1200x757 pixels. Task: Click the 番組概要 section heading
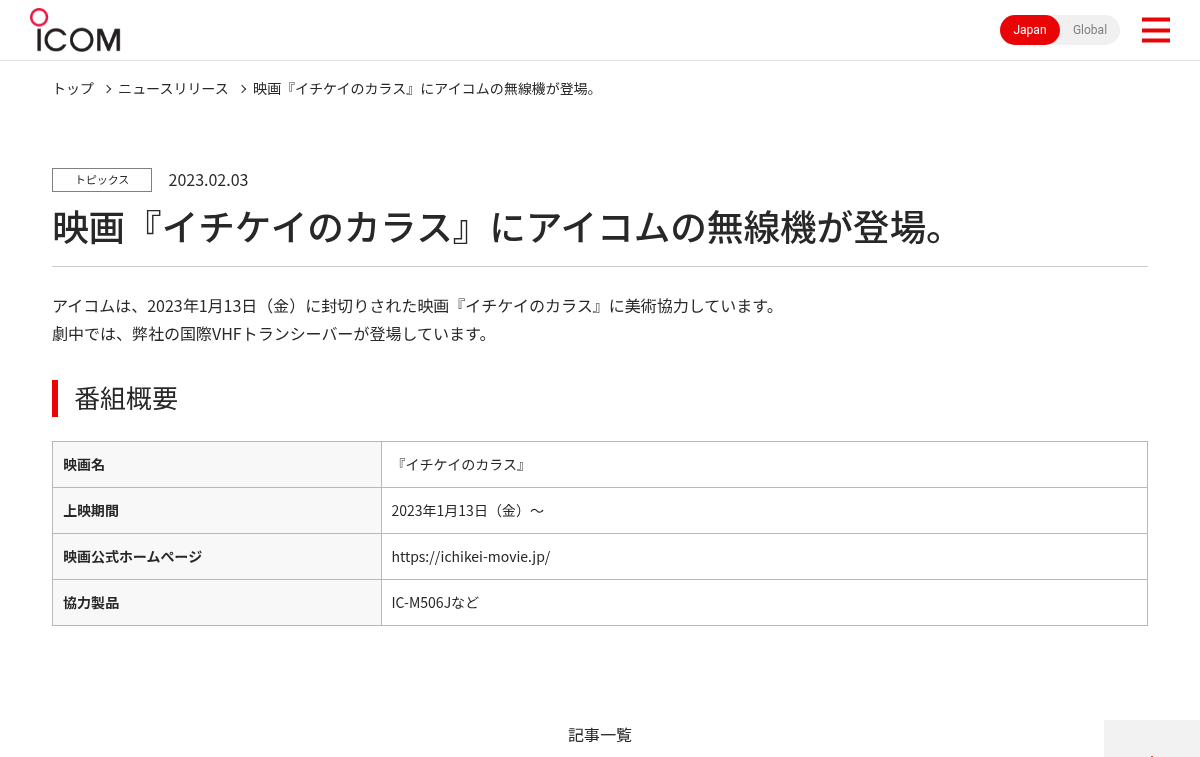[126, 398]
